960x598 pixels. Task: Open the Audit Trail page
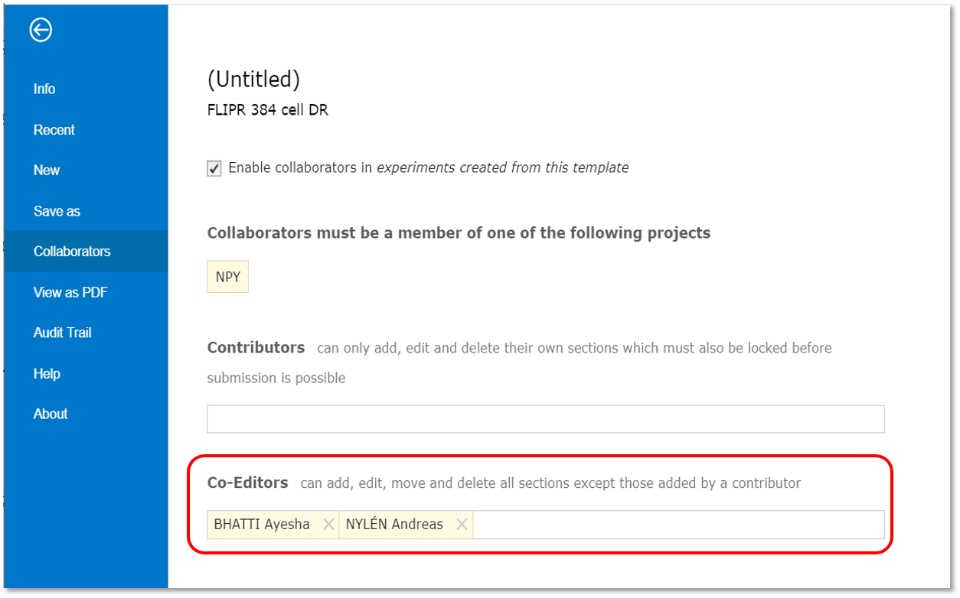[62, 332]
